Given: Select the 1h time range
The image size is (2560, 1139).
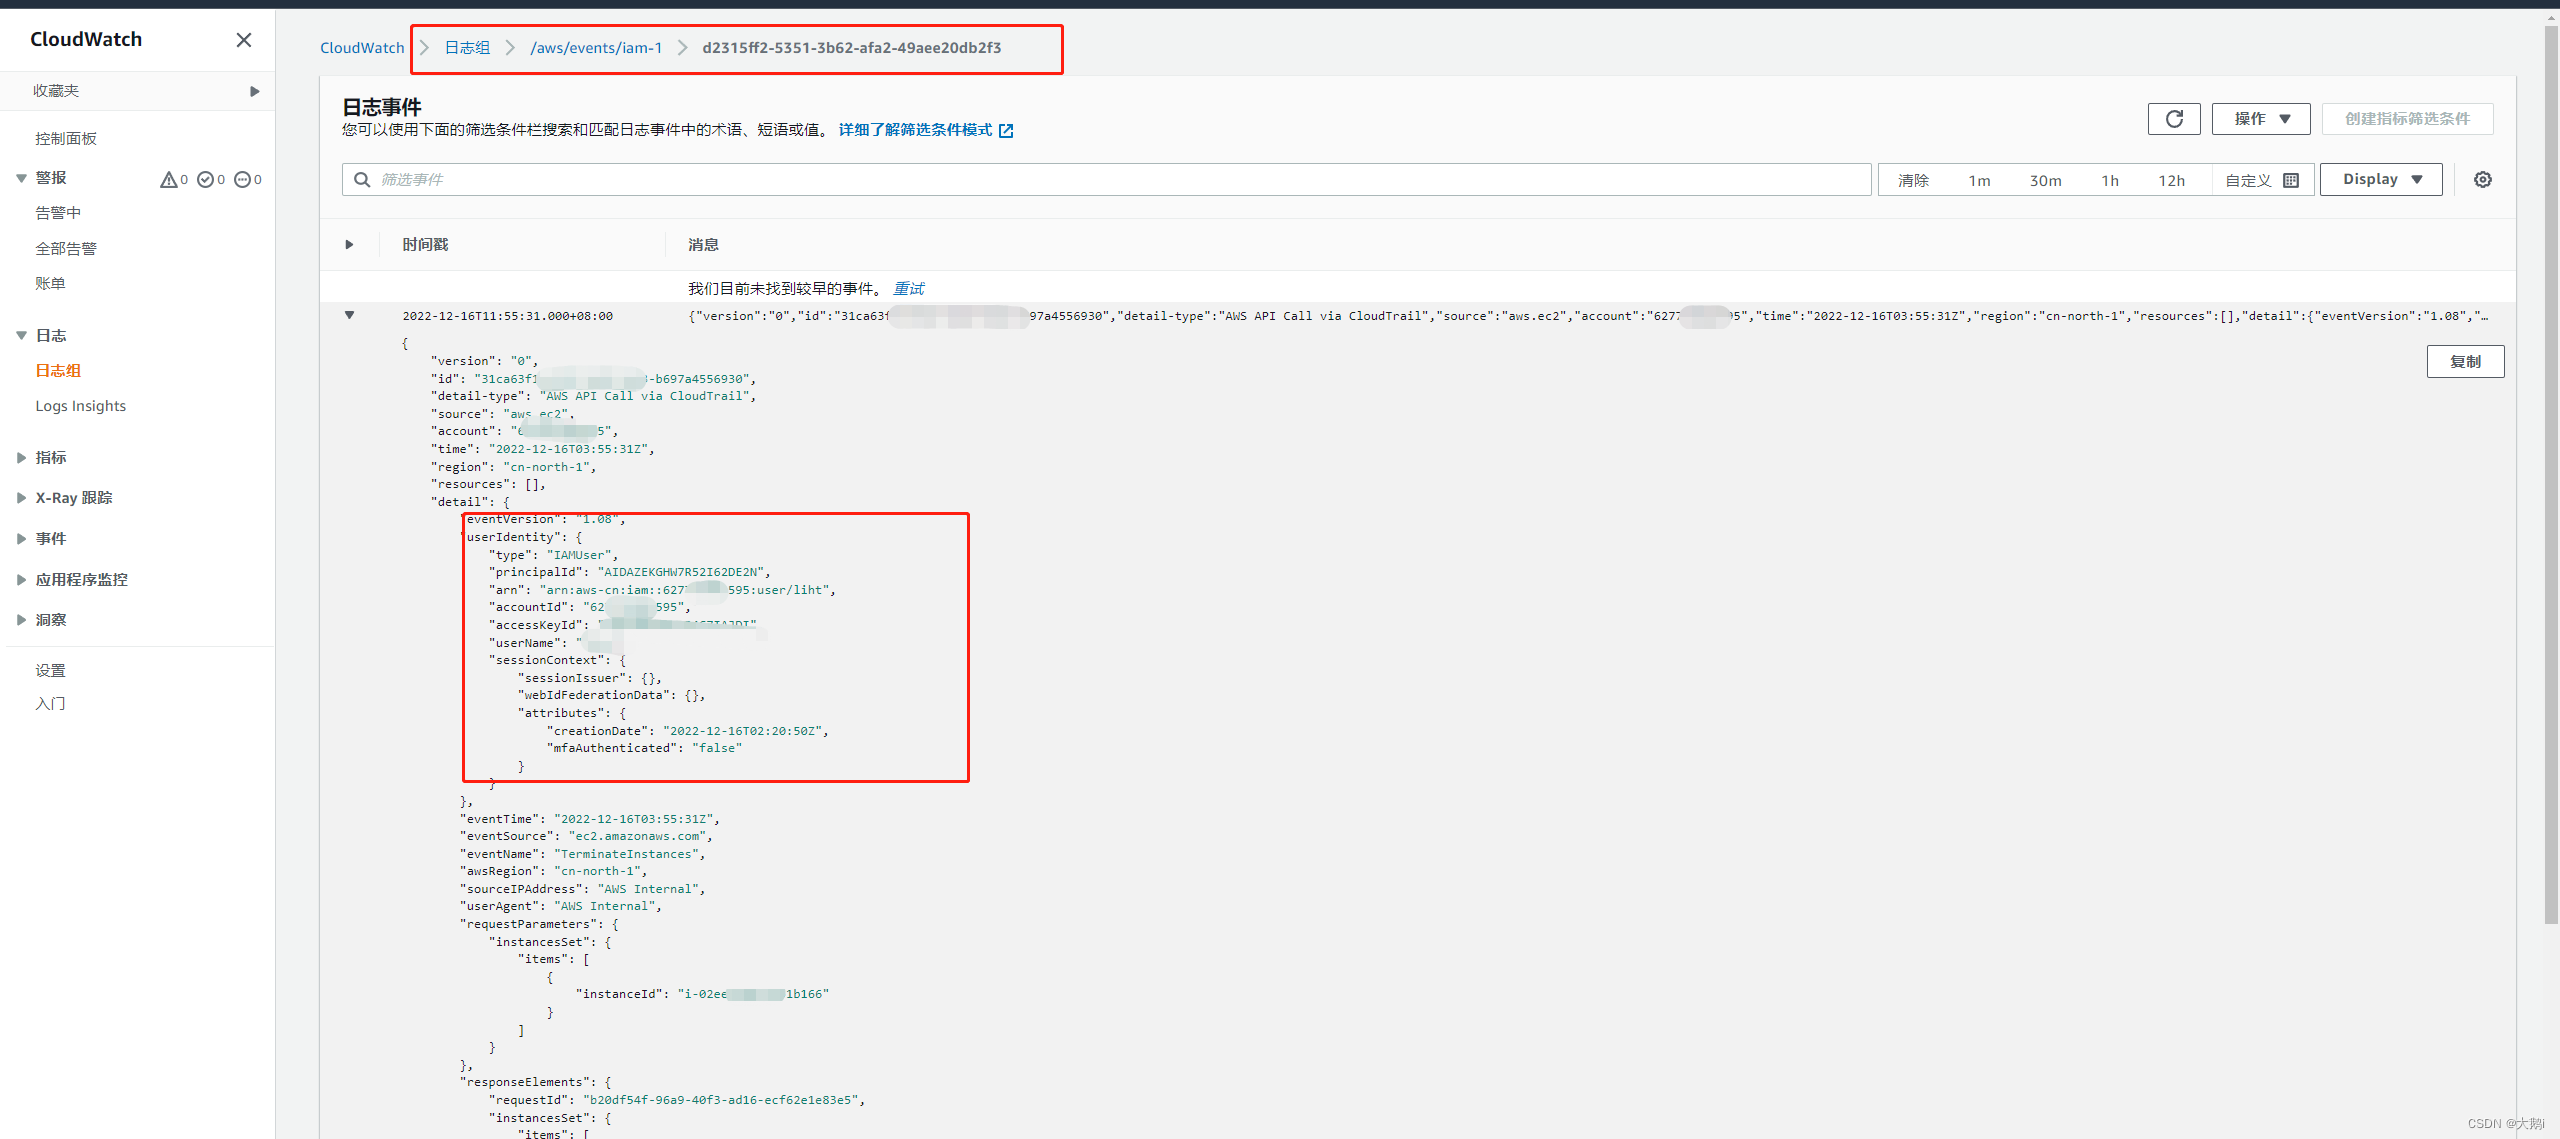Looking at the screenshot, I should click(2110, 181).
